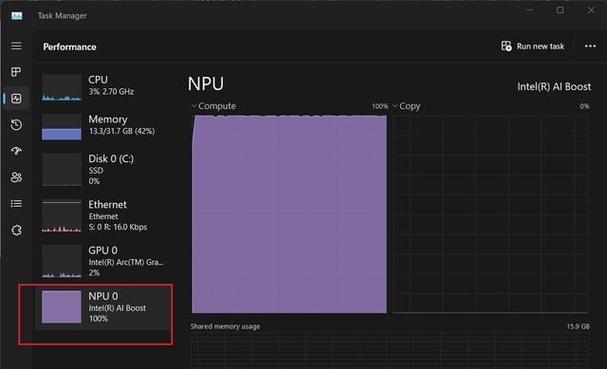Expand the Copy graph dropdown
Screen dimensions: 607x369
pos(395,106)
